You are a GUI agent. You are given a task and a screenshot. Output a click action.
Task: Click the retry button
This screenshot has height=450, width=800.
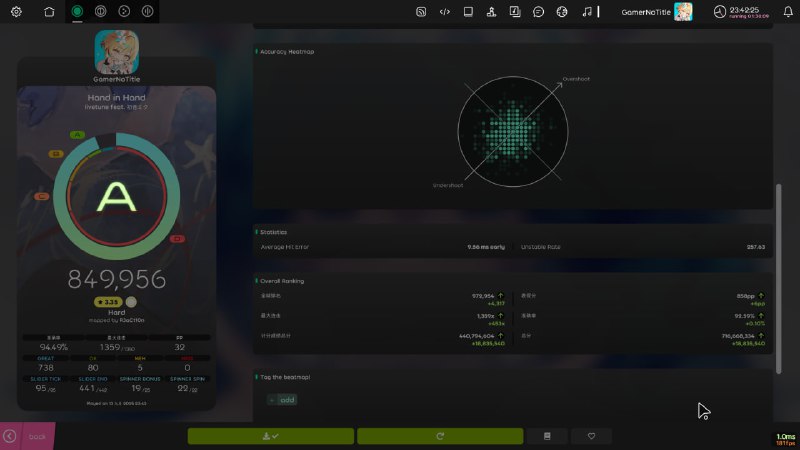(440, 436)
